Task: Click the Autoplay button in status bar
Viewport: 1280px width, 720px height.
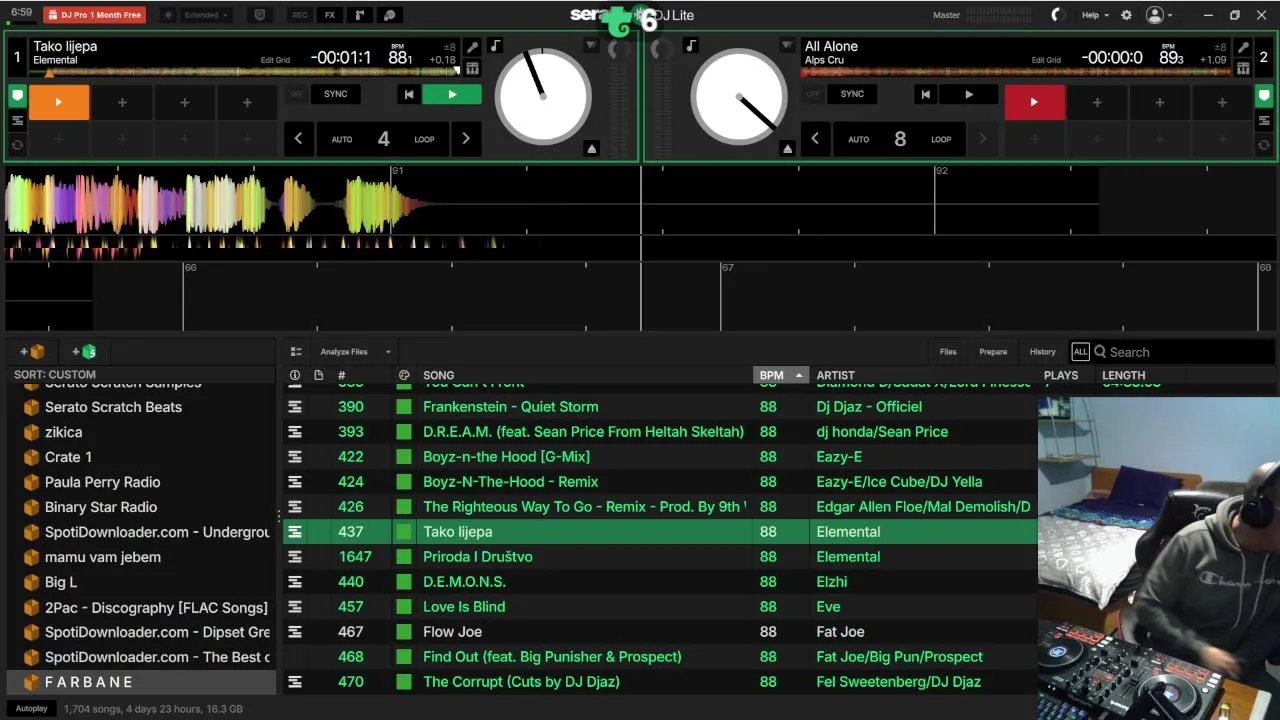Action: [31, 709]
